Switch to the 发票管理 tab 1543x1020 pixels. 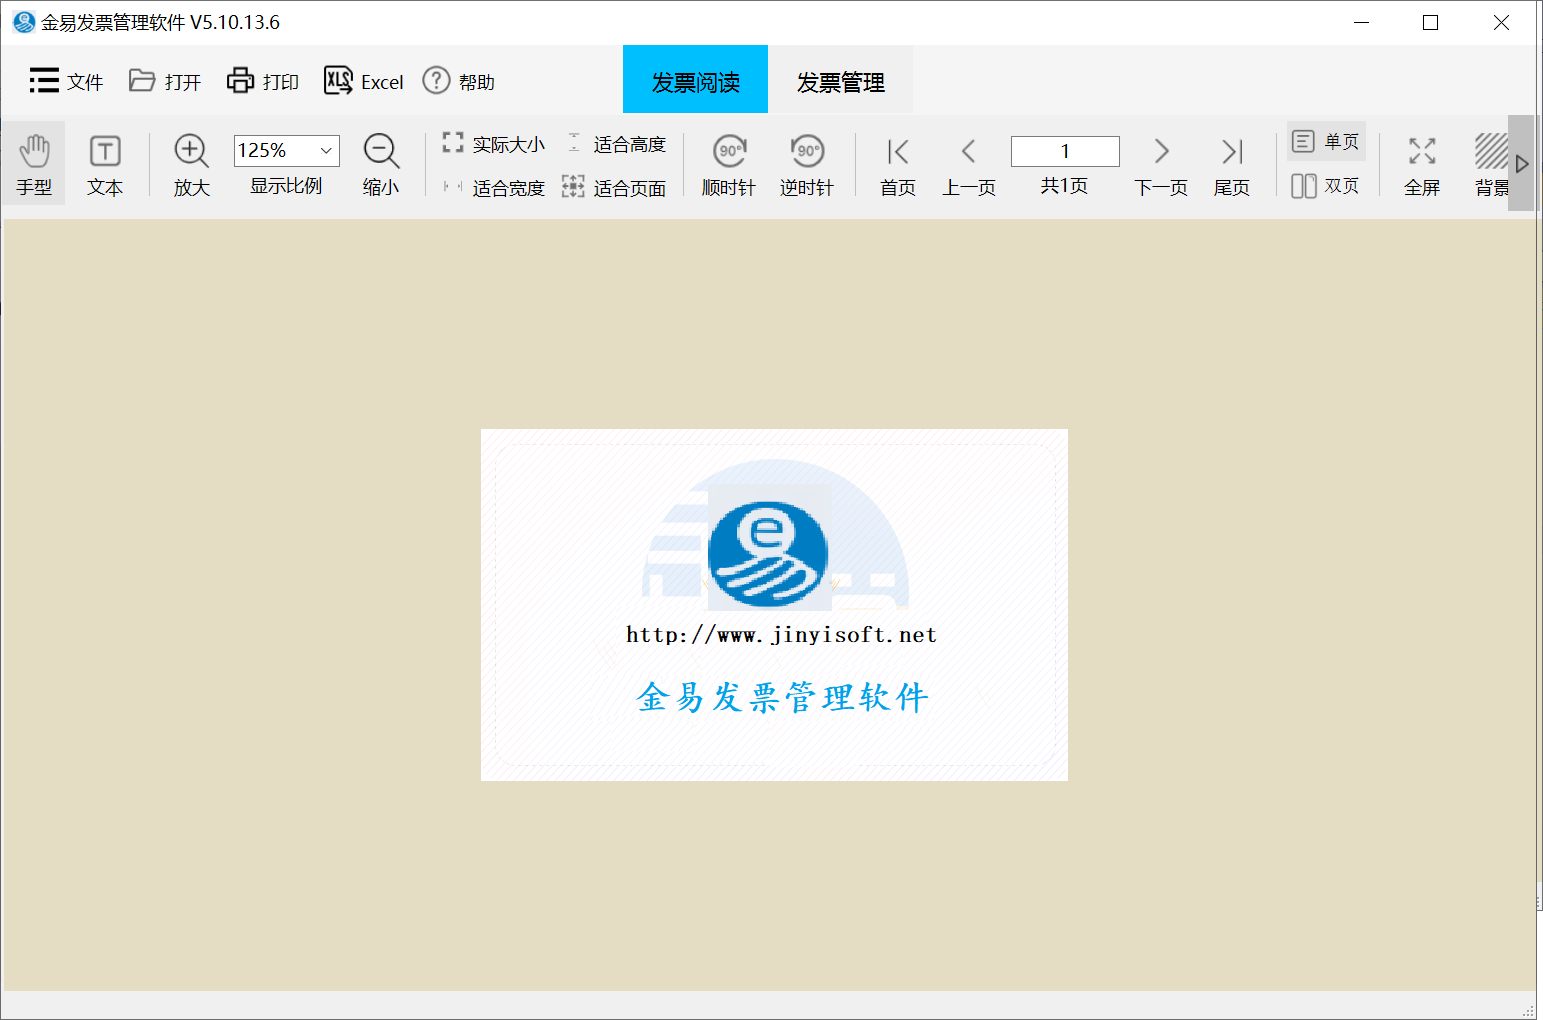click(x=840, y=82)
